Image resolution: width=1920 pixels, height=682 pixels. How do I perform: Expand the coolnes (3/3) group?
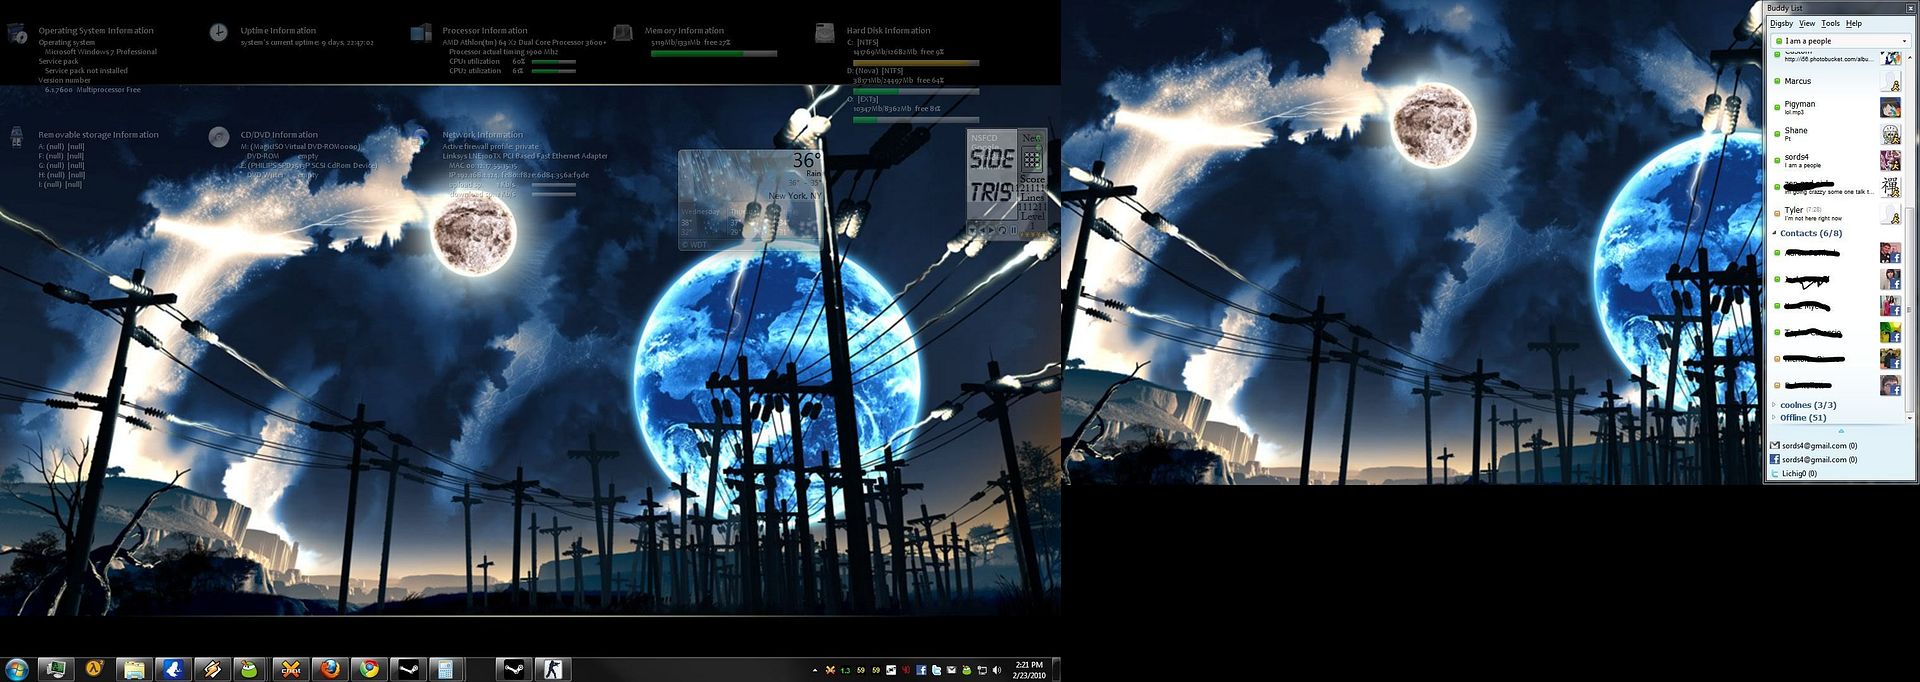coord(1775,405)
